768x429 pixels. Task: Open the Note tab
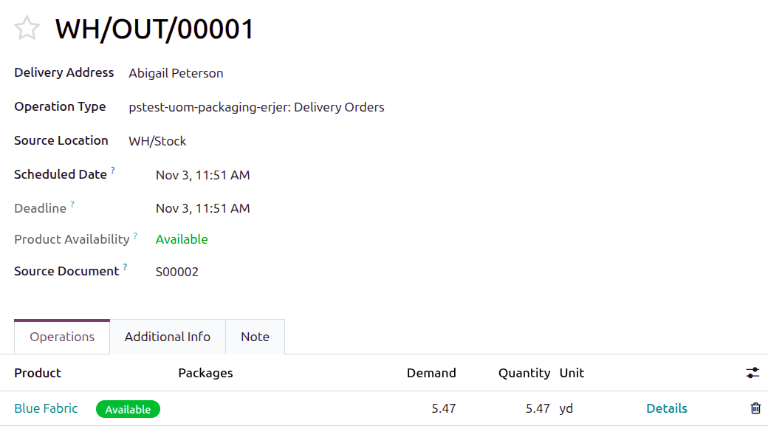tap(255, 337)
